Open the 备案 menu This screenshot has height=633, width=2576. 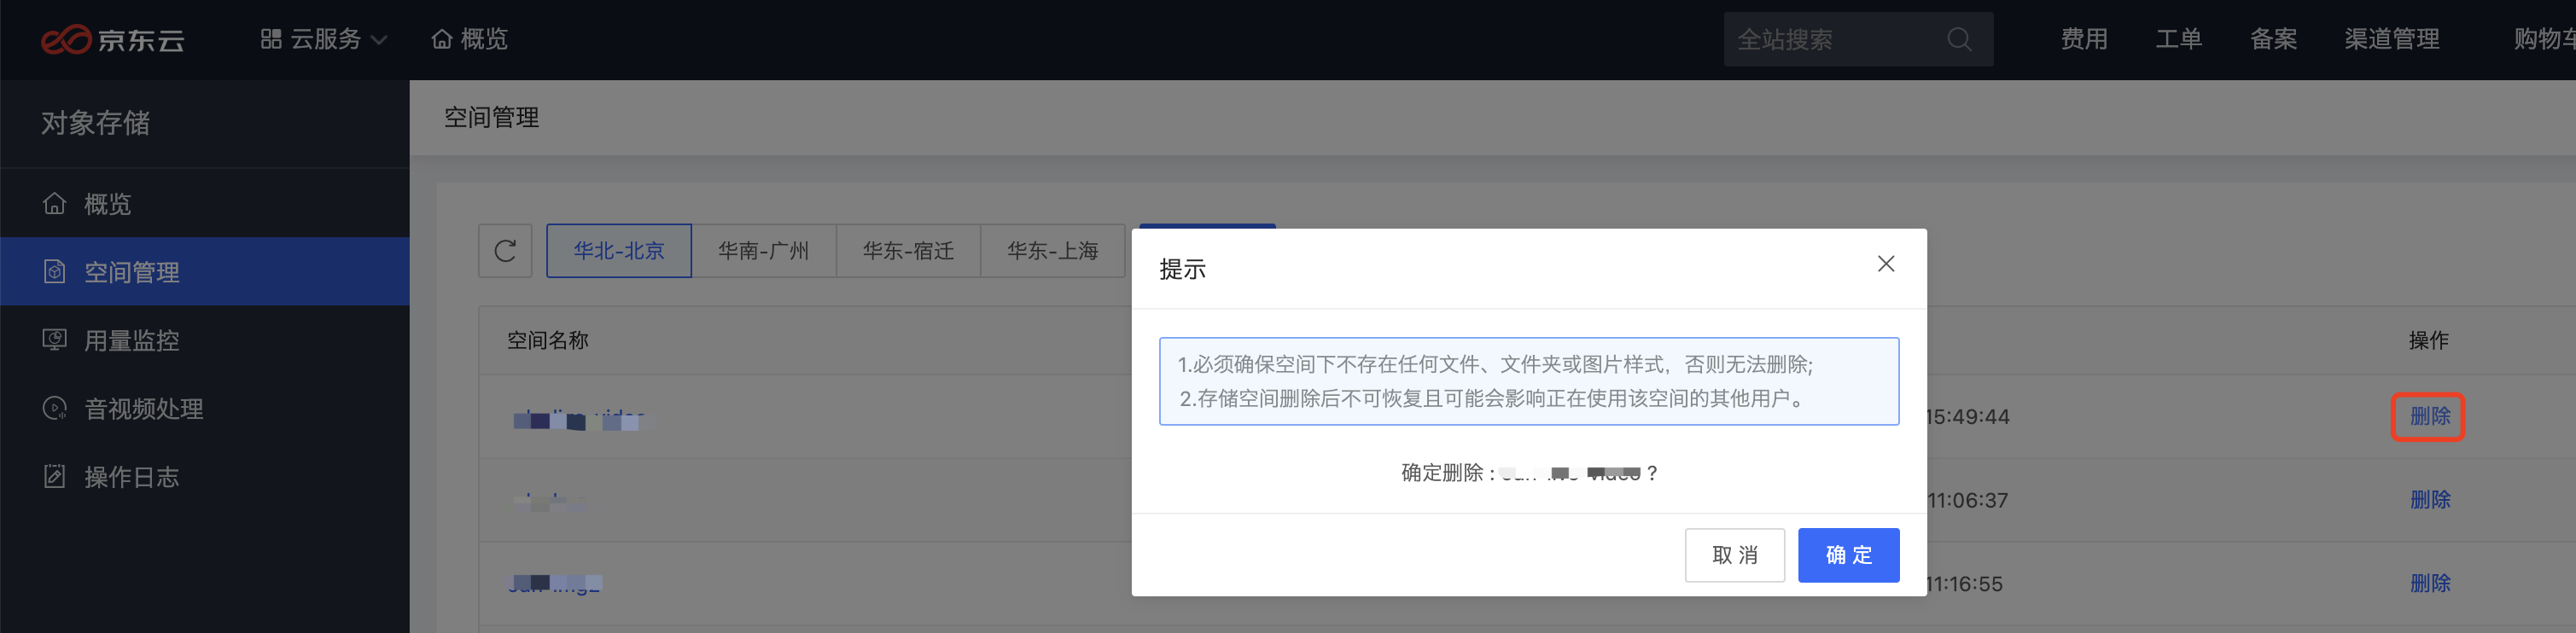pos(2273,39)
